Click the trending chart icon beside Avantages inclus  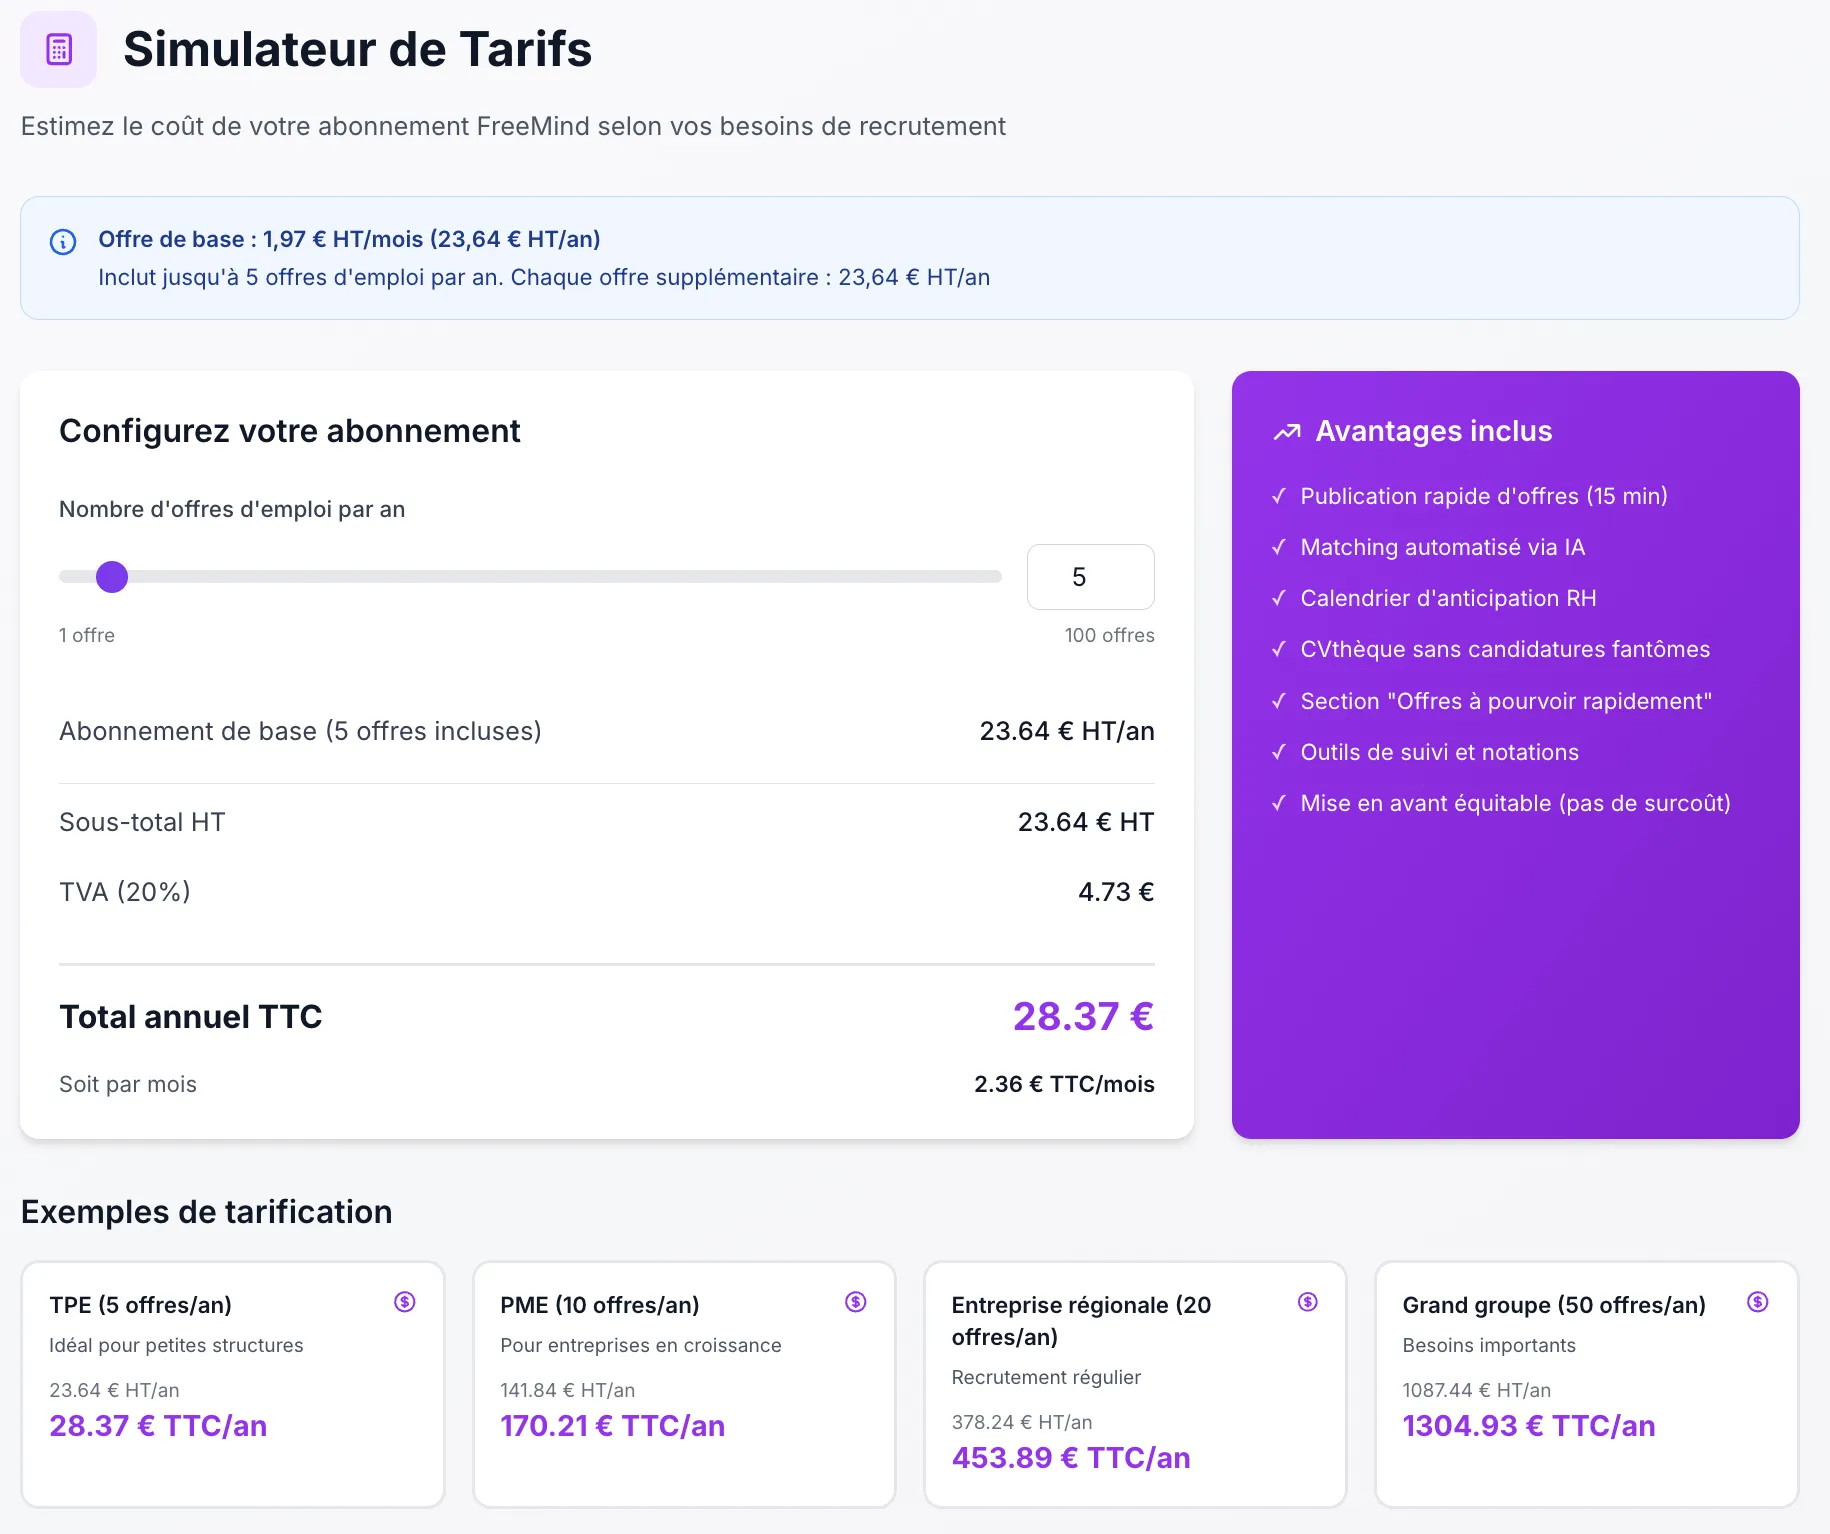(1286, 432)
